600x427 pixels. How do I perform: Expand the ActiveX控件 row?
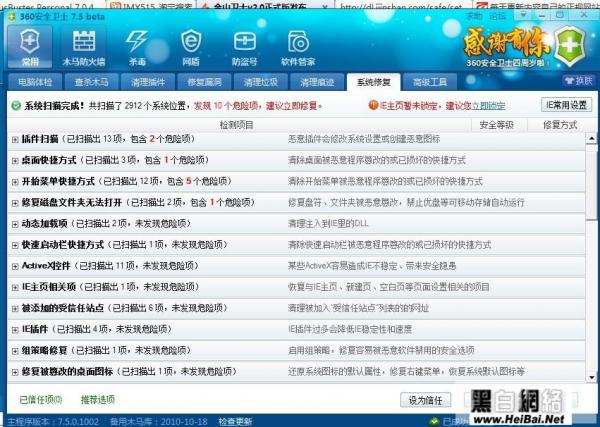pyautogui.click(x=14, y=266)
